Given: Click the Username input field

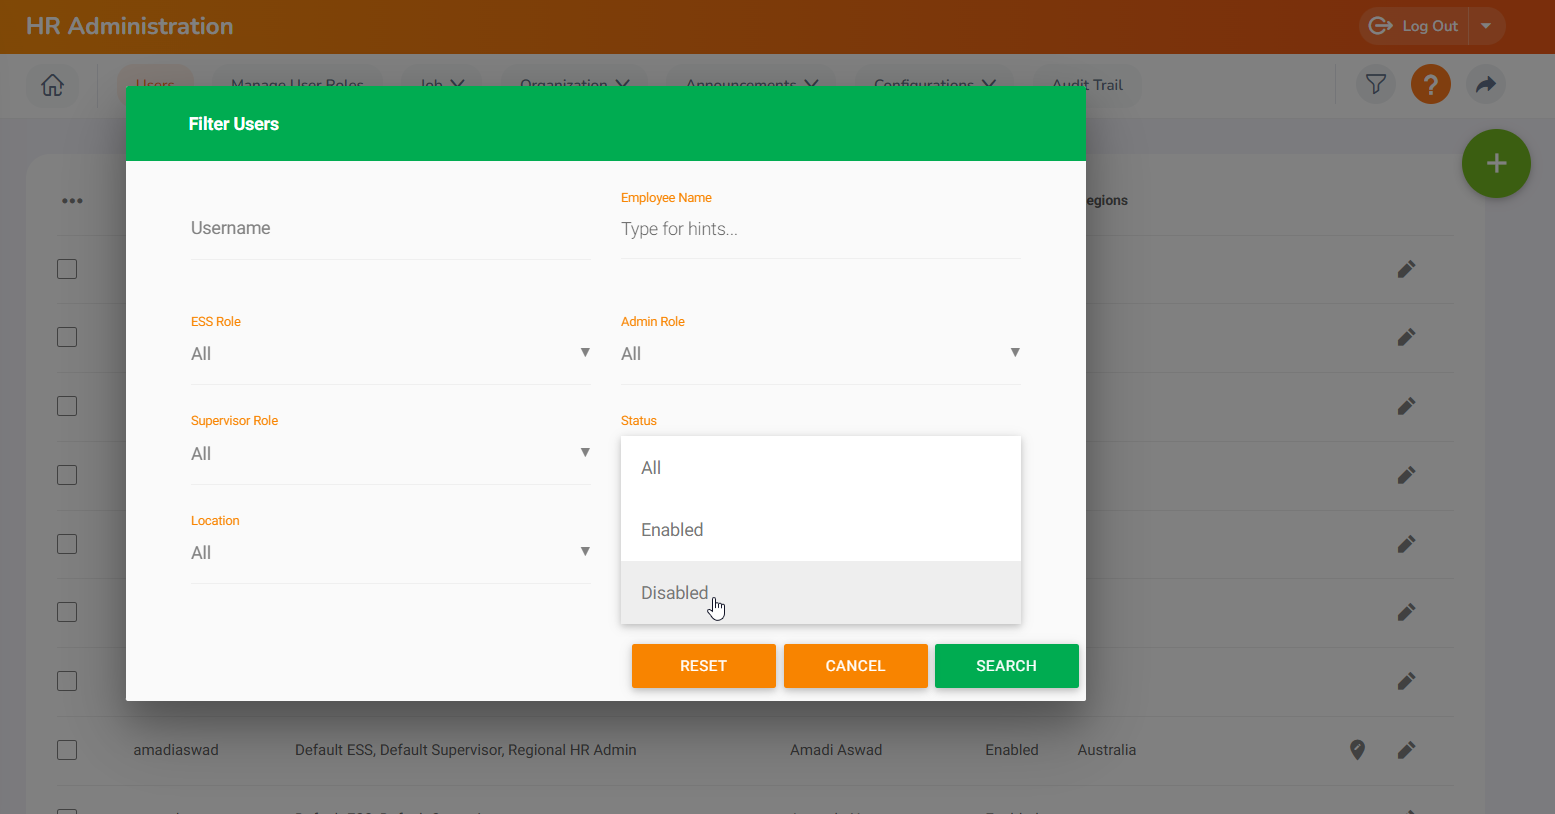Looking at the screenshot, I should tap(390, 229).
